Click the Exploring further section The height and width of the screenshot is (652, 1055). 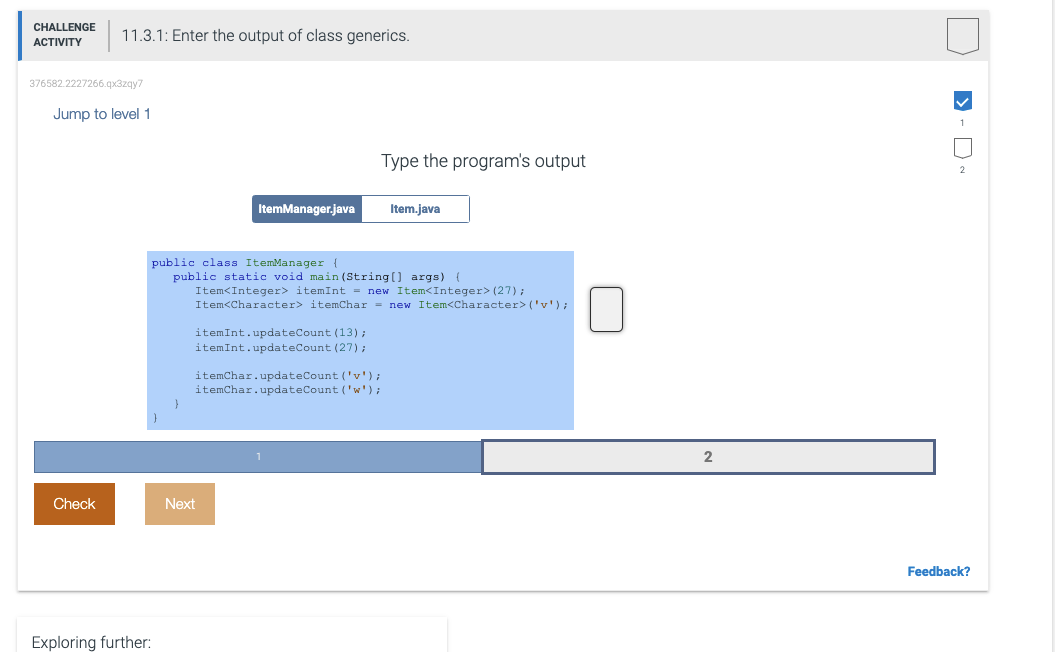click(91, 642)
